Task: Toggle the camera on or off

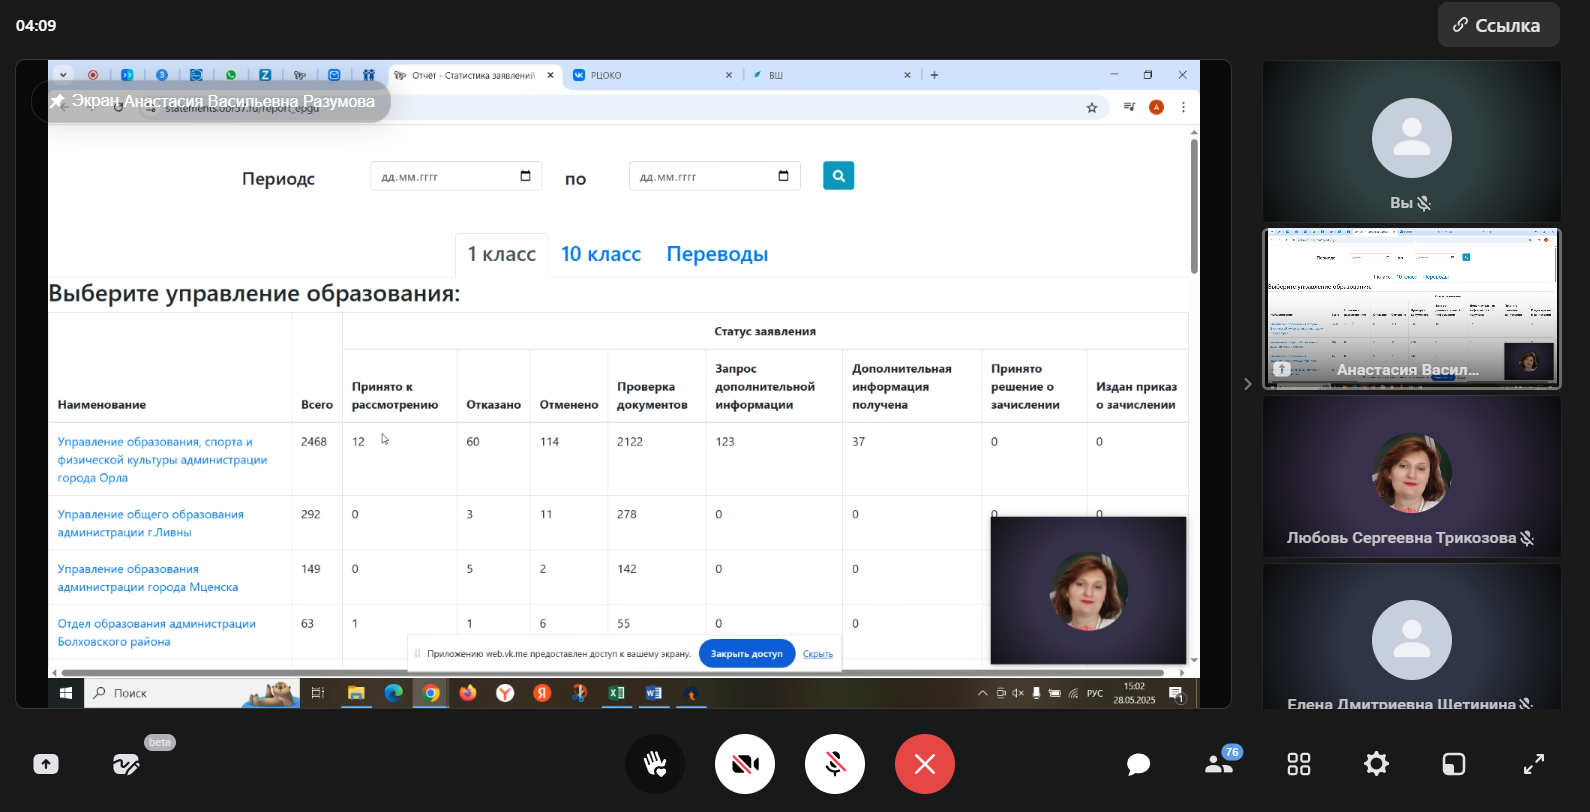Action: pos(745,764)
